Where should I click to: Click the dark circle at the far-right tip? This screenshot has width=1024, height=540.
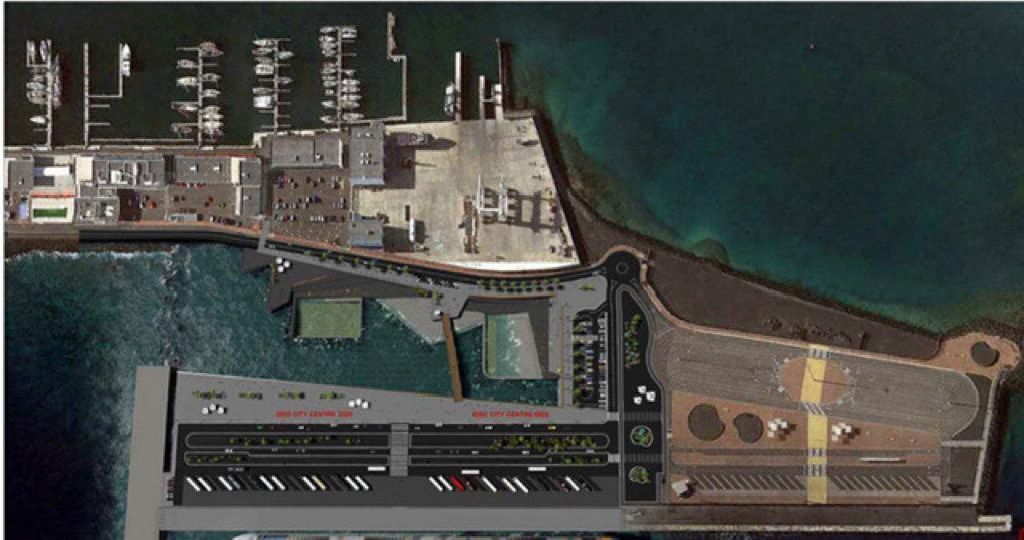984,353
